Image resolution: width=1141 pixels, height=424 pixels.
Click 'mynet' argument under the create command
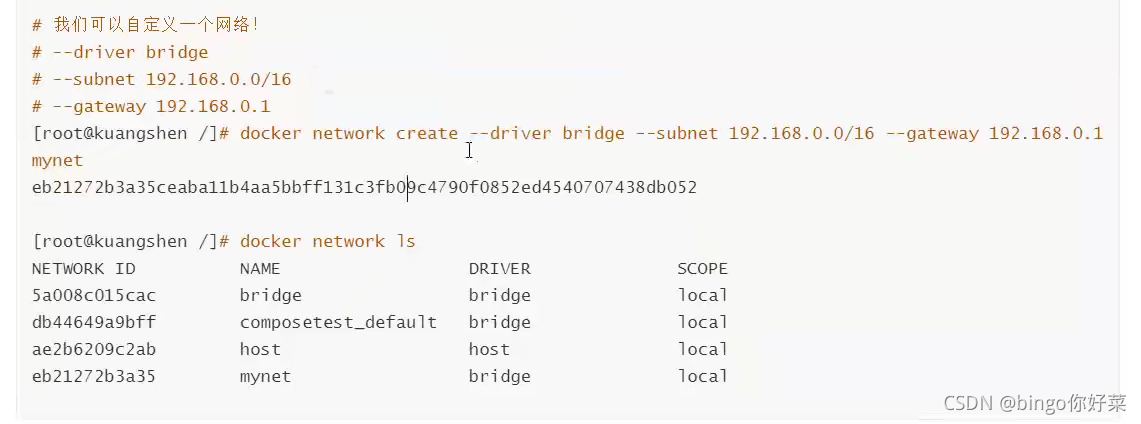pos(57,161)
